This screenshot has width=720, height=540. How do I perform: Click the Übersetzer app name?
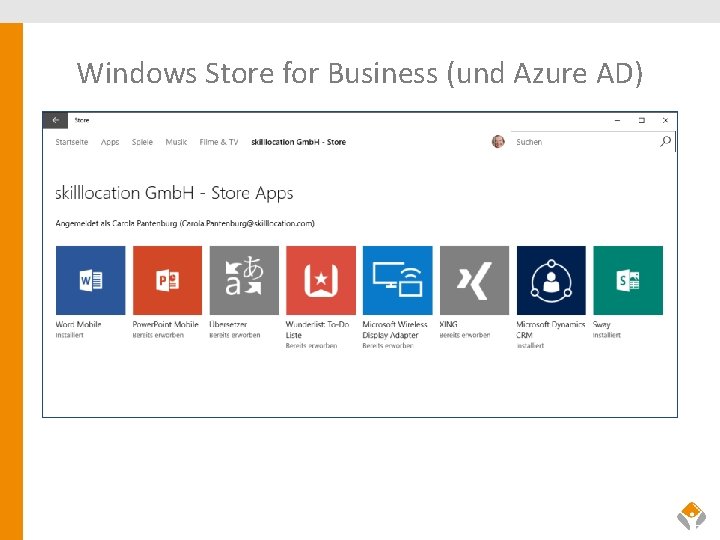click(228, 324)
